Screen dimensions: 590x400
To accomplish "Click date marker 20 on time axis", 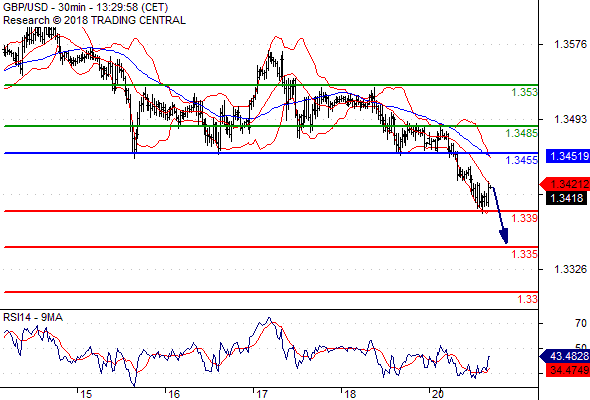I will [x=438, y=394].
